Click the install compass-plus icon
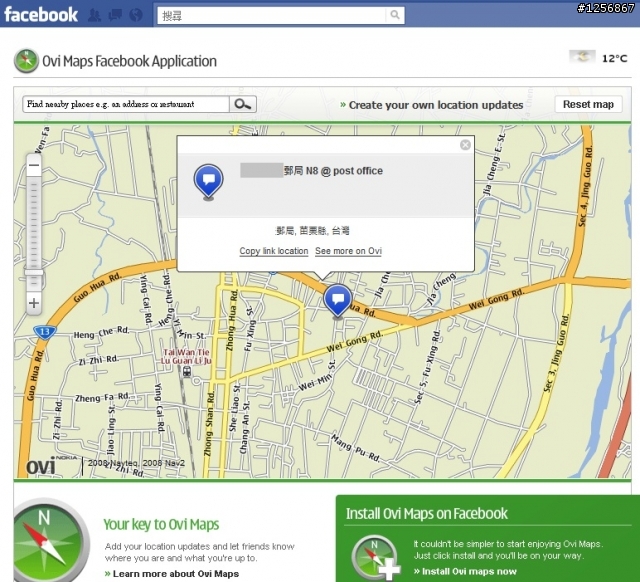Image resolution: width=640 pixels, height=582 pixels. point(375,557)
